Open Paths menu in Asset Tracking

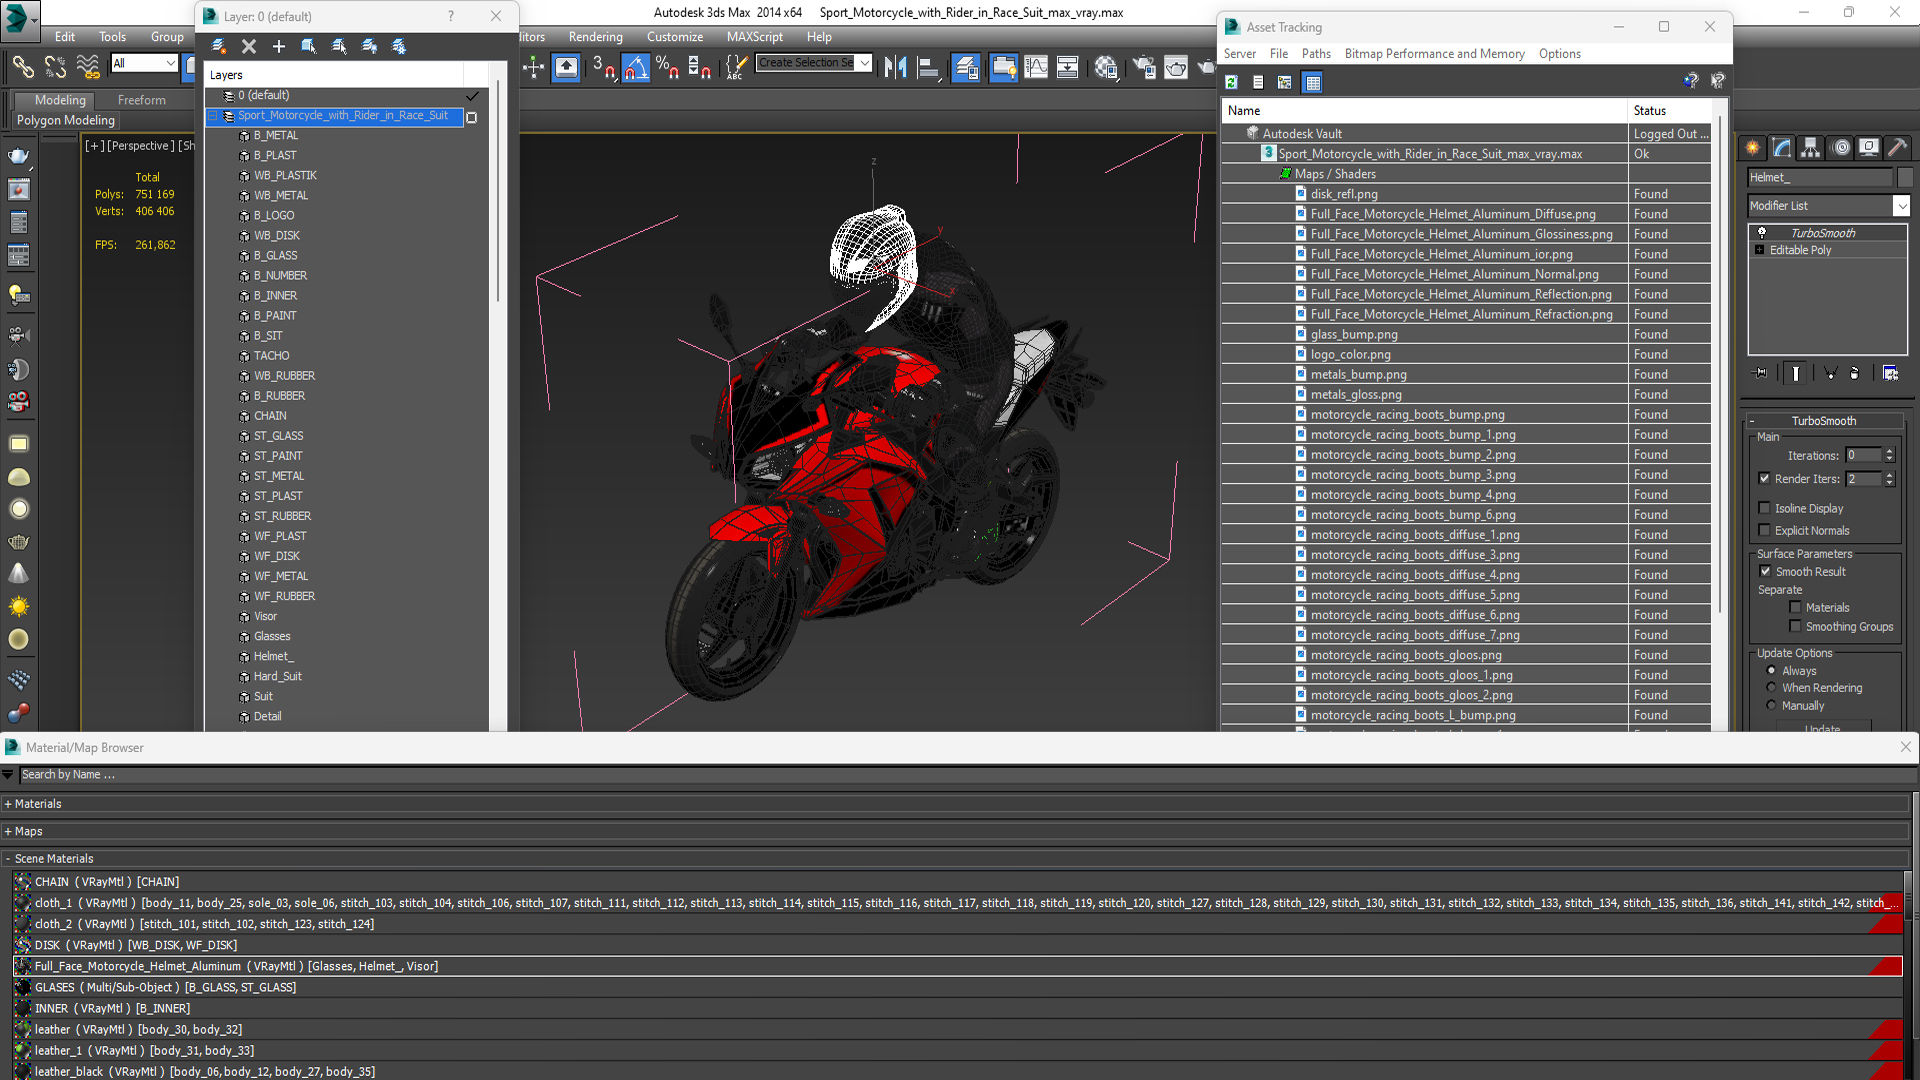1316,54
